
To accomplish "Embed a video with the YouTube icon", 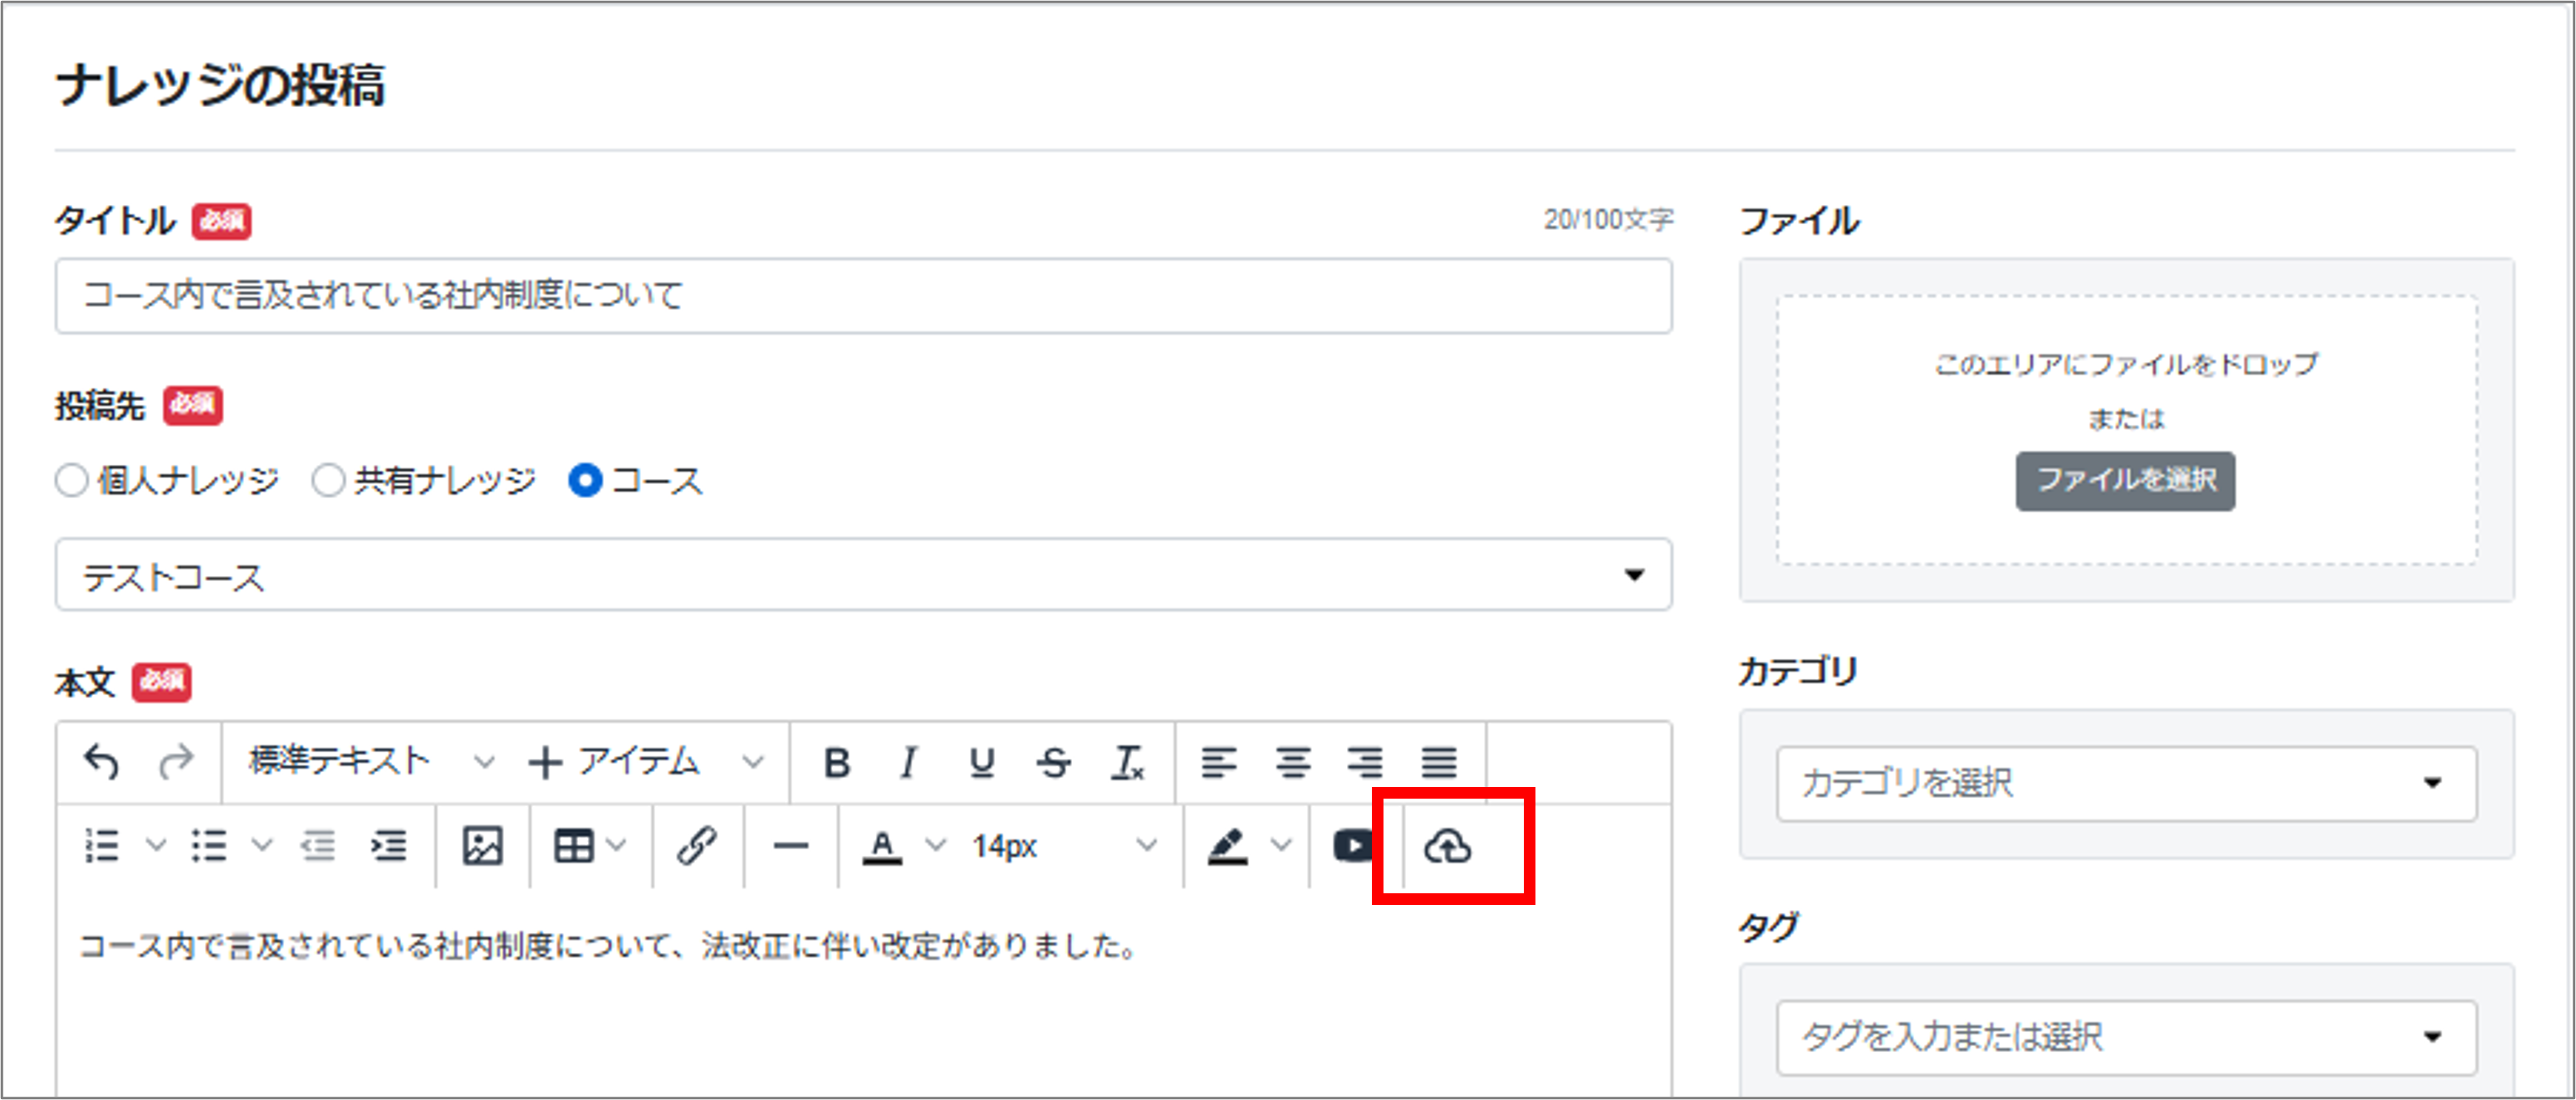I will pos(1353,846).
